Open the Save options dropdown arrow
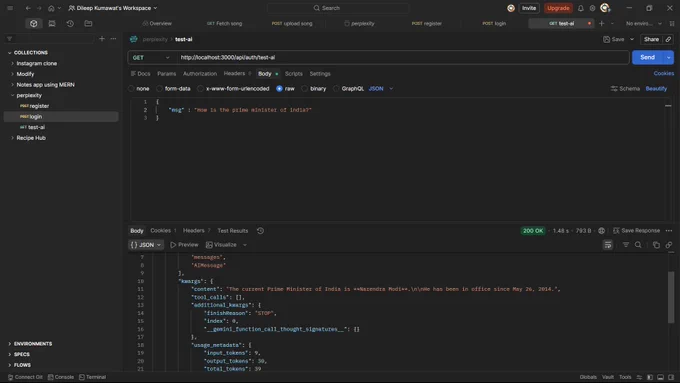This screenshot has width=680, height=383. [632, 39]
